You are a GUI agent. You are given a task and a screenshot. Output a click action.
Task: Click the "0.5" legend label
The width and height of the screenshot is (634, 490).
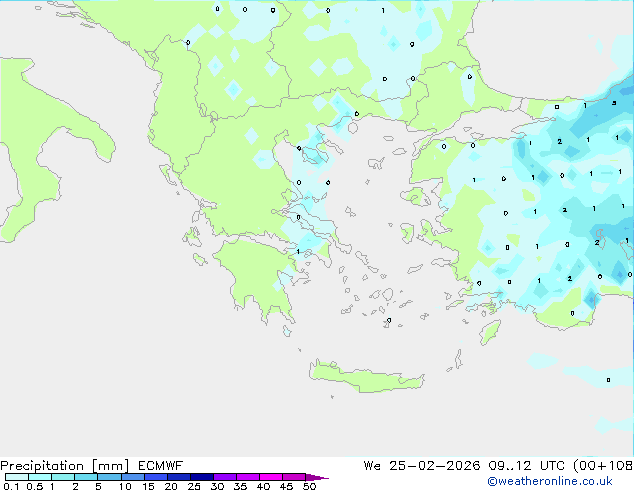coord(35,486)
